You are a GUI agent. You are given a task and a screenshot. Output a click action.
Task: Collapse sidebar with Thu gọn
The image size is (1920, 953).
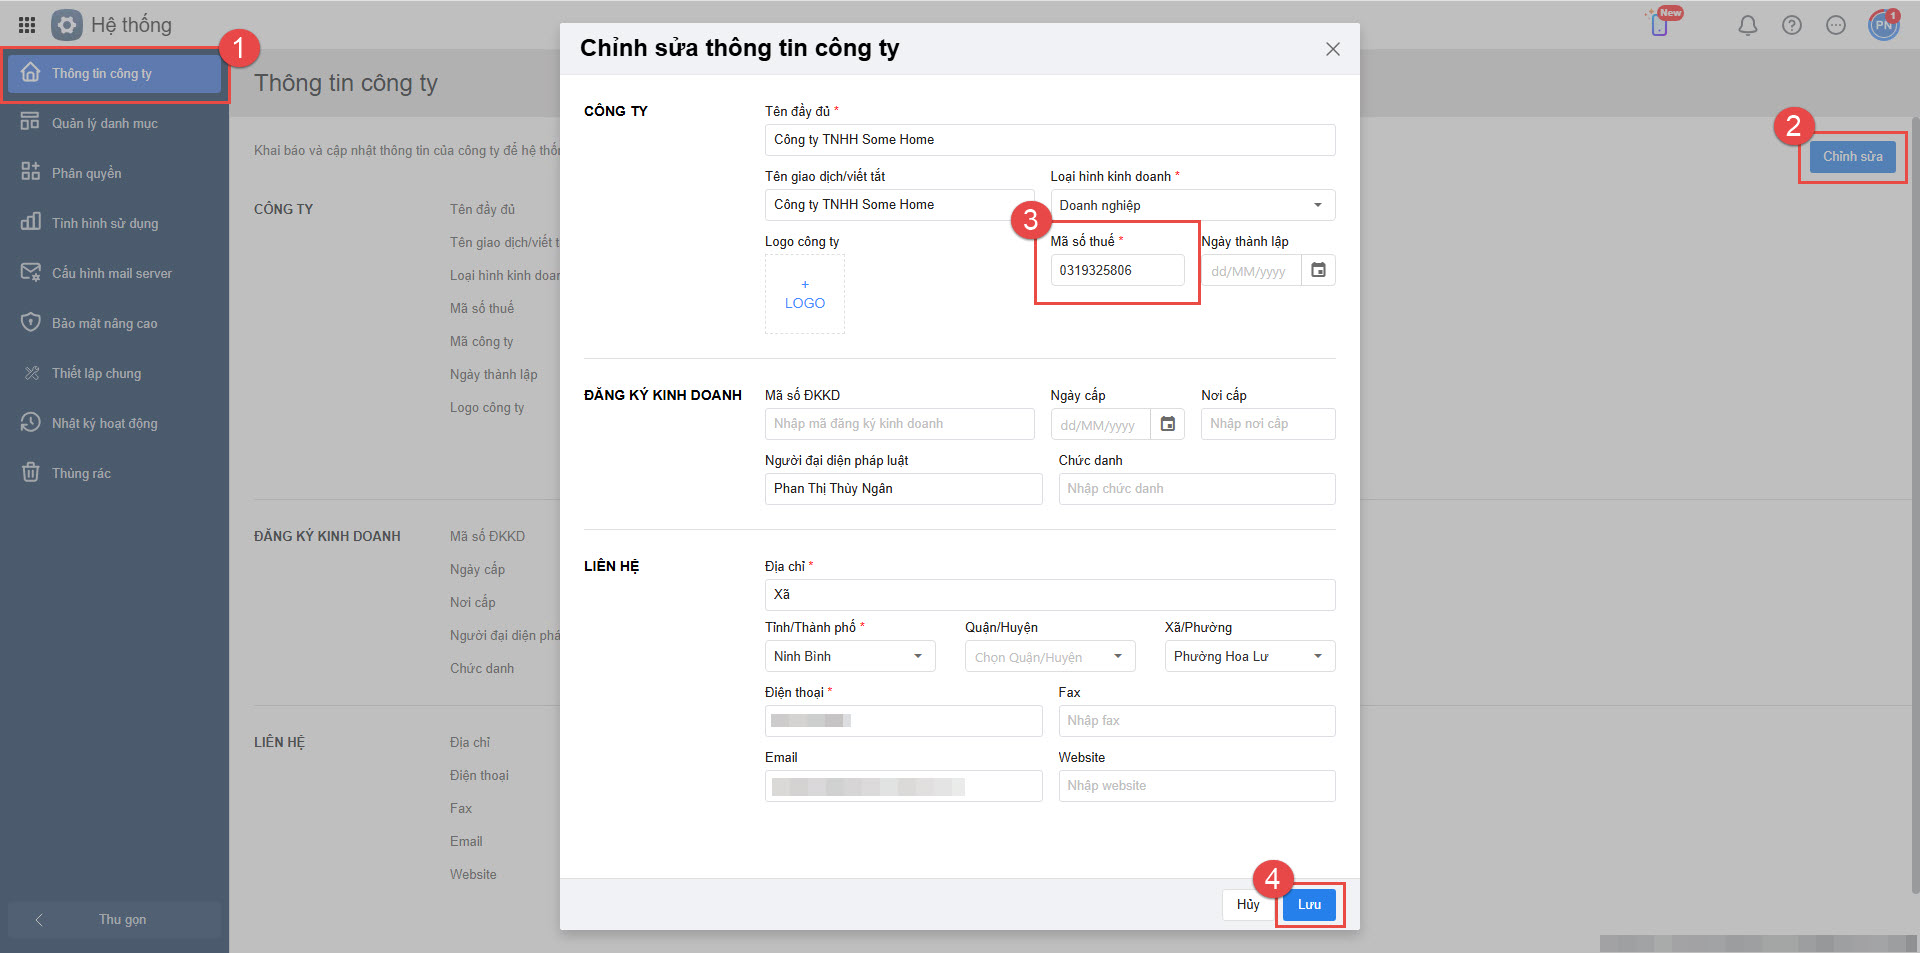(114, 919)
